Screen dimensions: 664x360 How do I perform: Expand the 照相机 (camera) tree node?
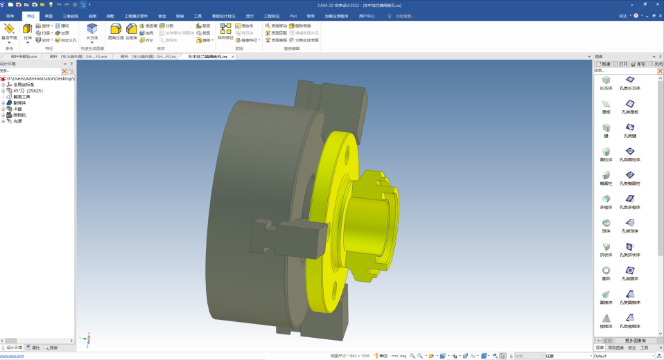[3, 115]
